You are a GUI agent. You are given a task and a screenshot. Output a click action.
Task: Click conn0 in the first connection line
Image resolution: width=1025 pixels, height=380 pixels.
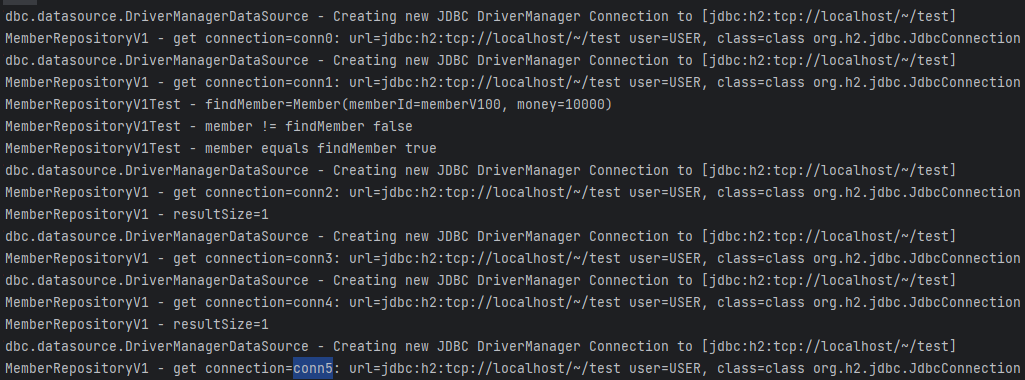[313, 39]
